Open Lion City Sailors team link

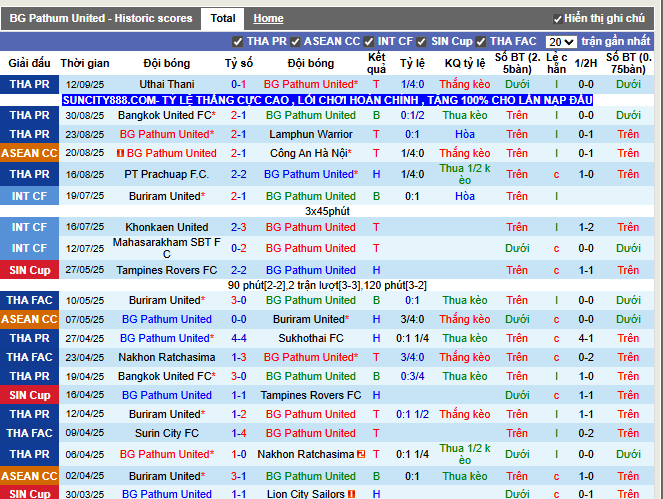point(306,494)
